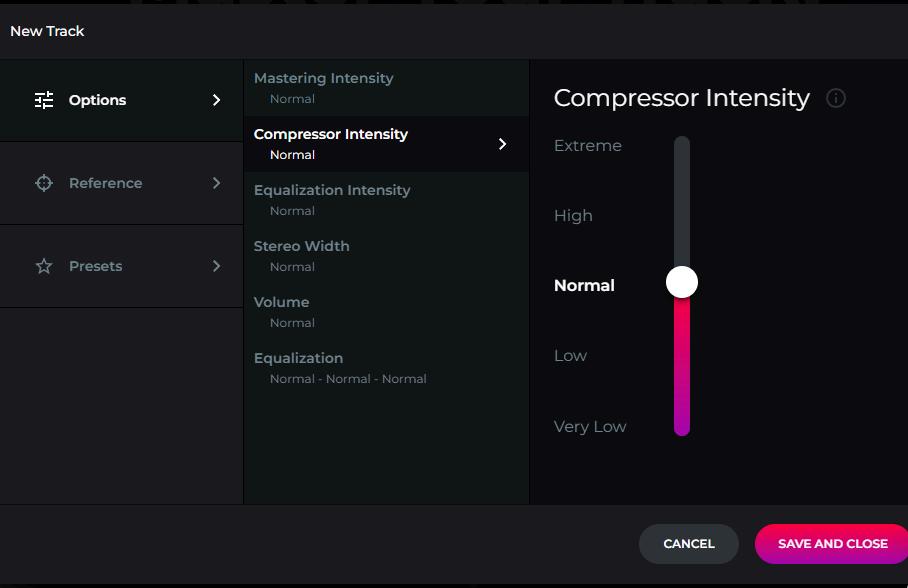Set compressor intensity to Extreme
The image size is (908, 588).
tap(588, 146)
